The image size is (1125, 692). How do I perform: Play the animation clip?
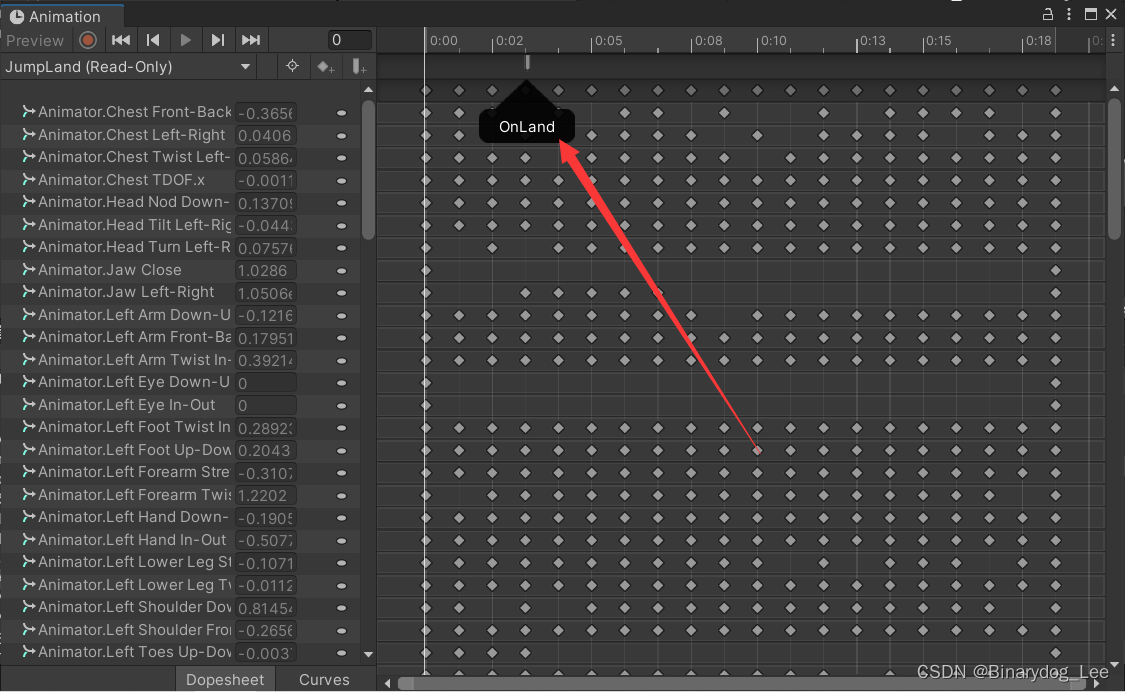(186, 40)
